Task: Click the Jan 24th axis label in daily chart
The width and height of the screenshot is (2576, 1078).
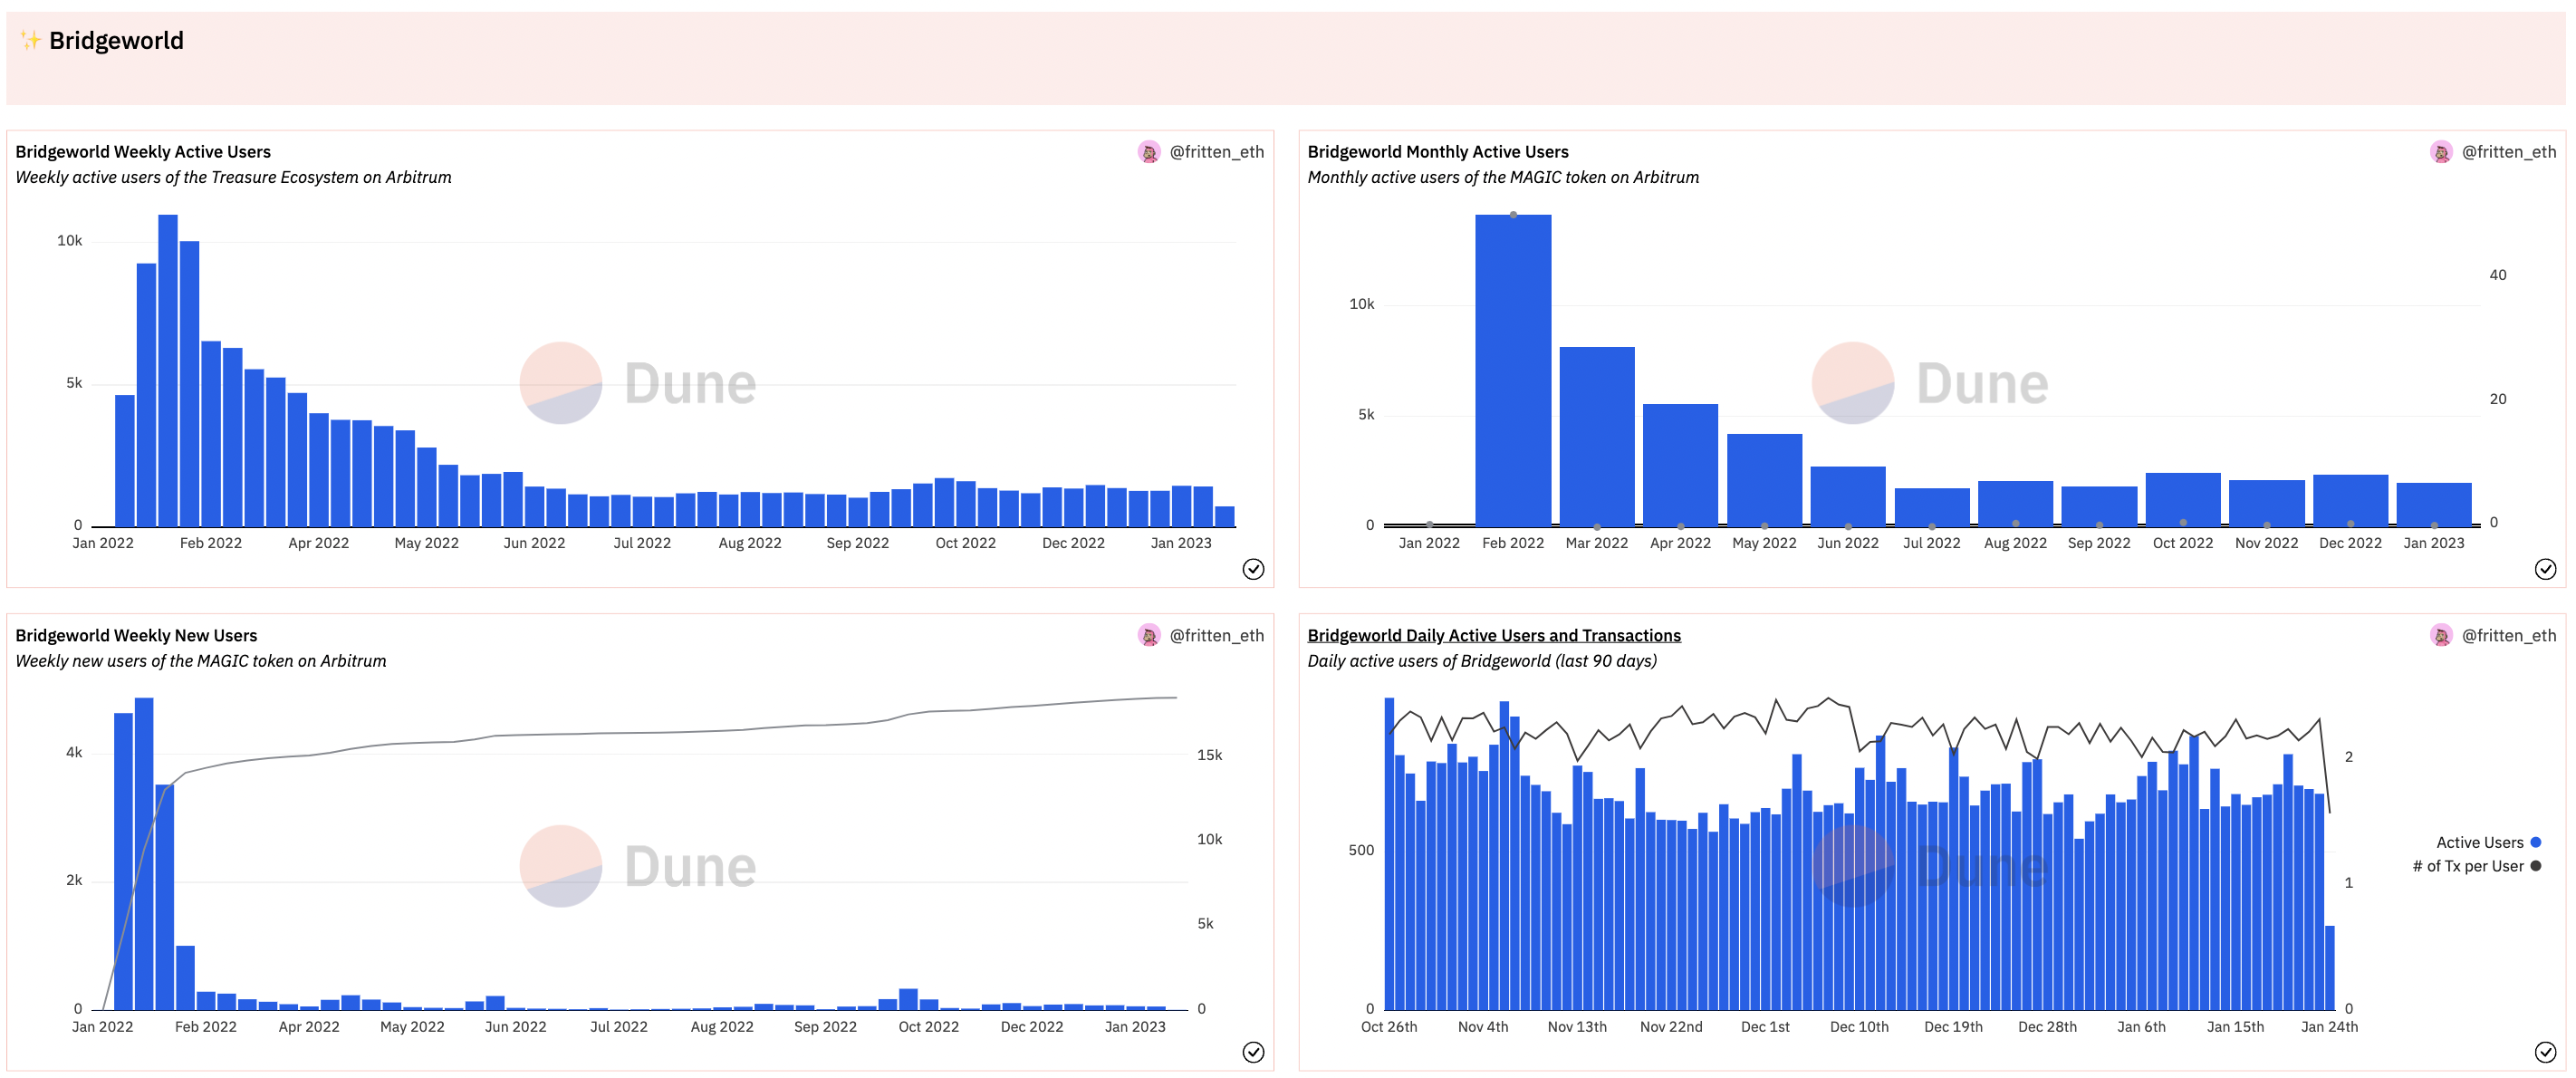Action: 2330,1028
